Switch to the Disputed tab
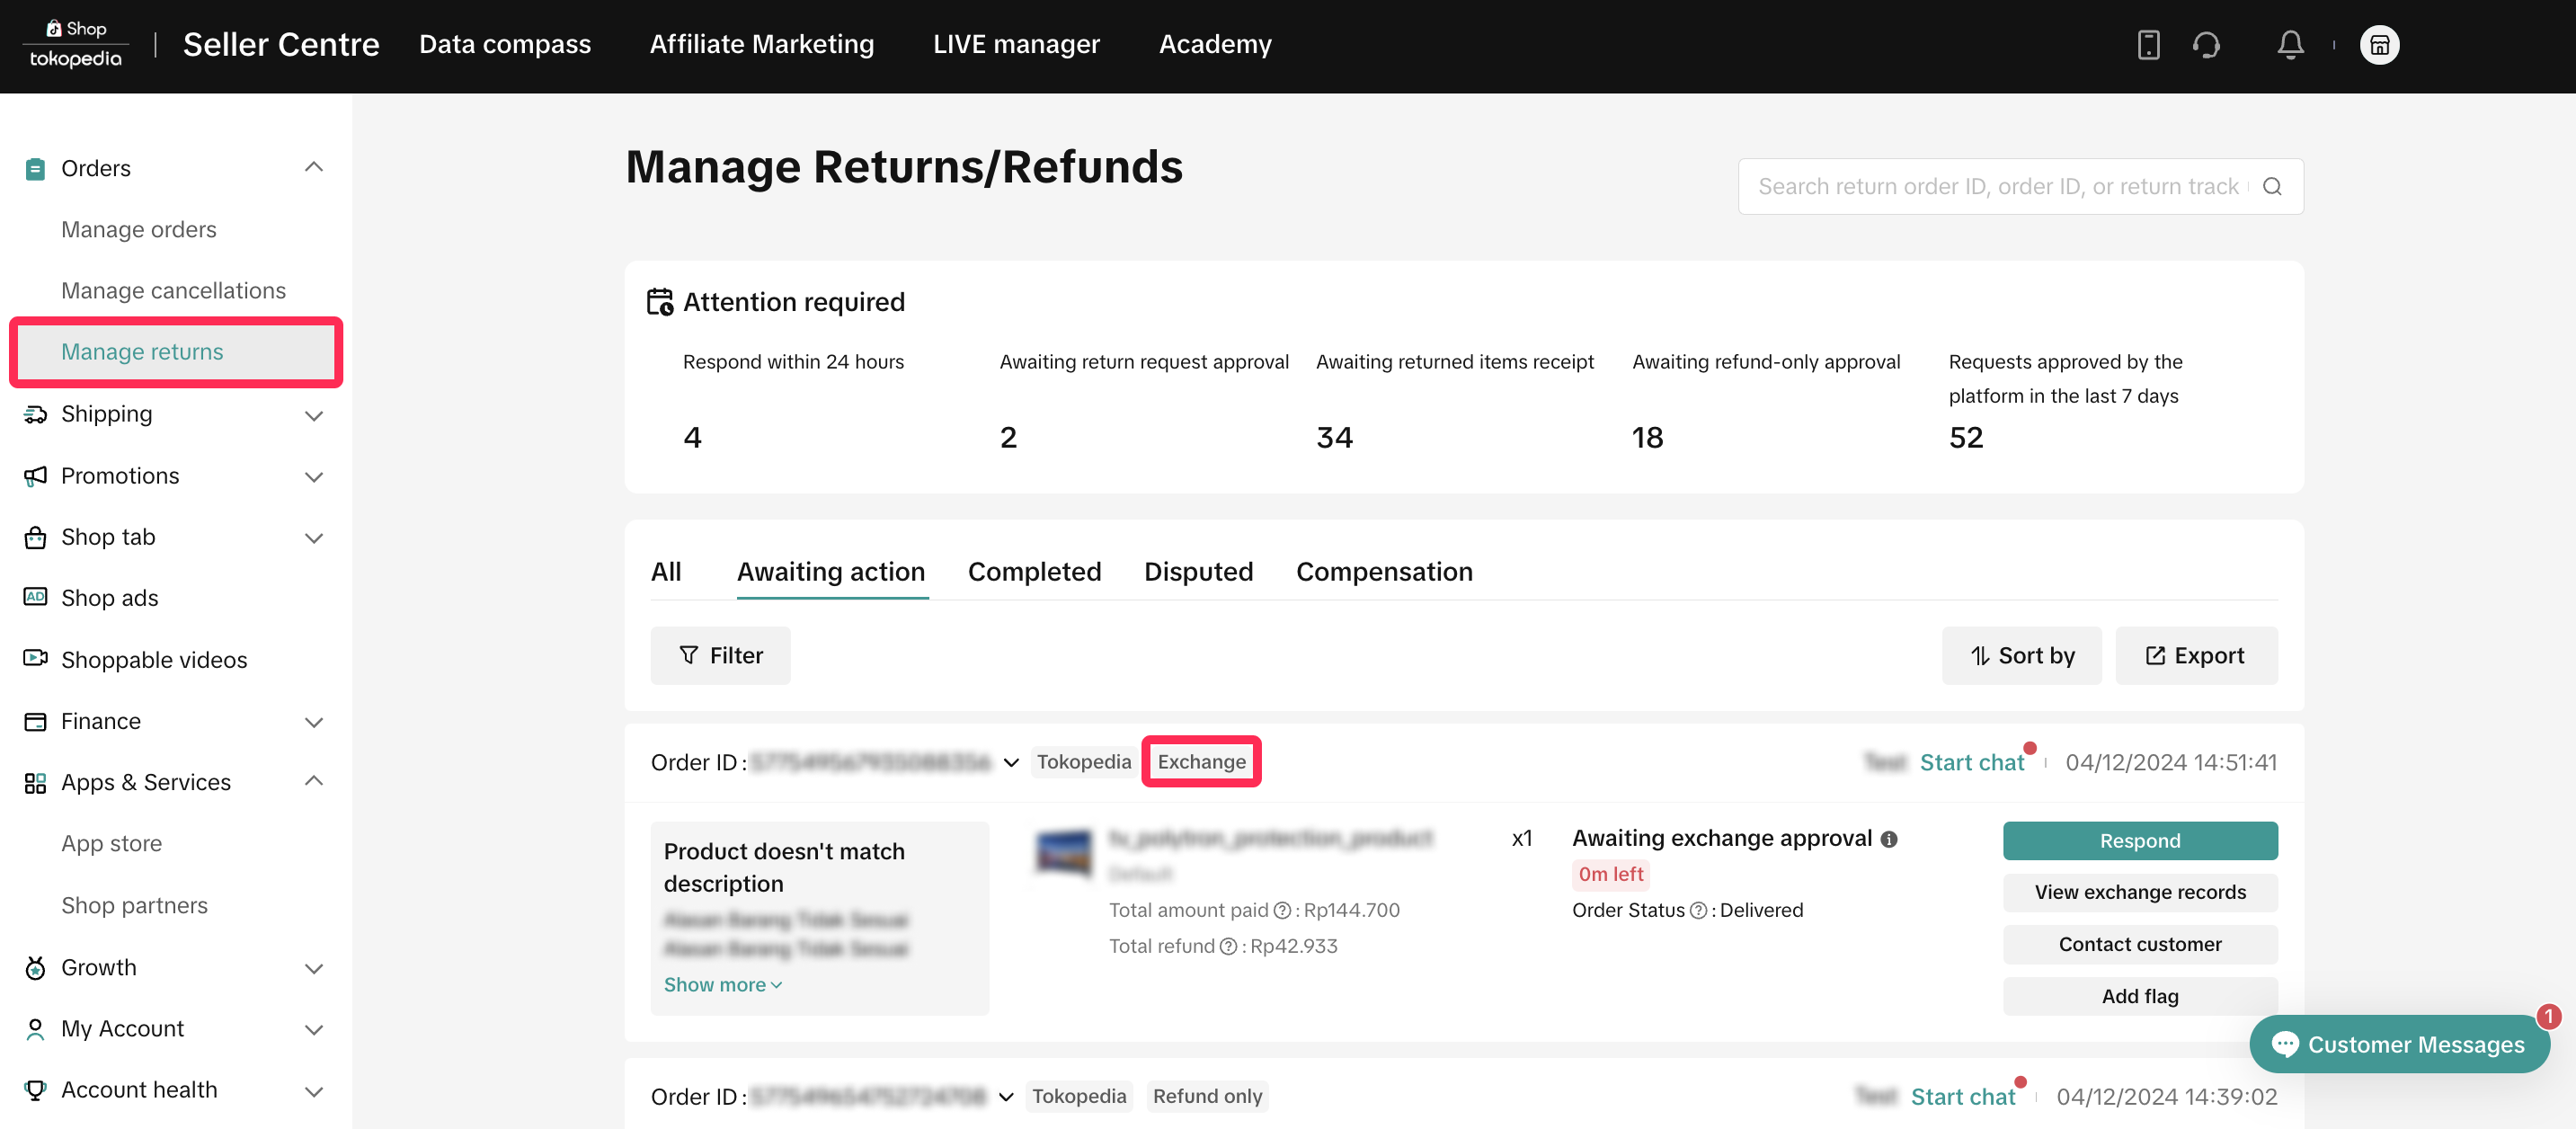2576x1129 pixels. click(x=1198, y=571)
